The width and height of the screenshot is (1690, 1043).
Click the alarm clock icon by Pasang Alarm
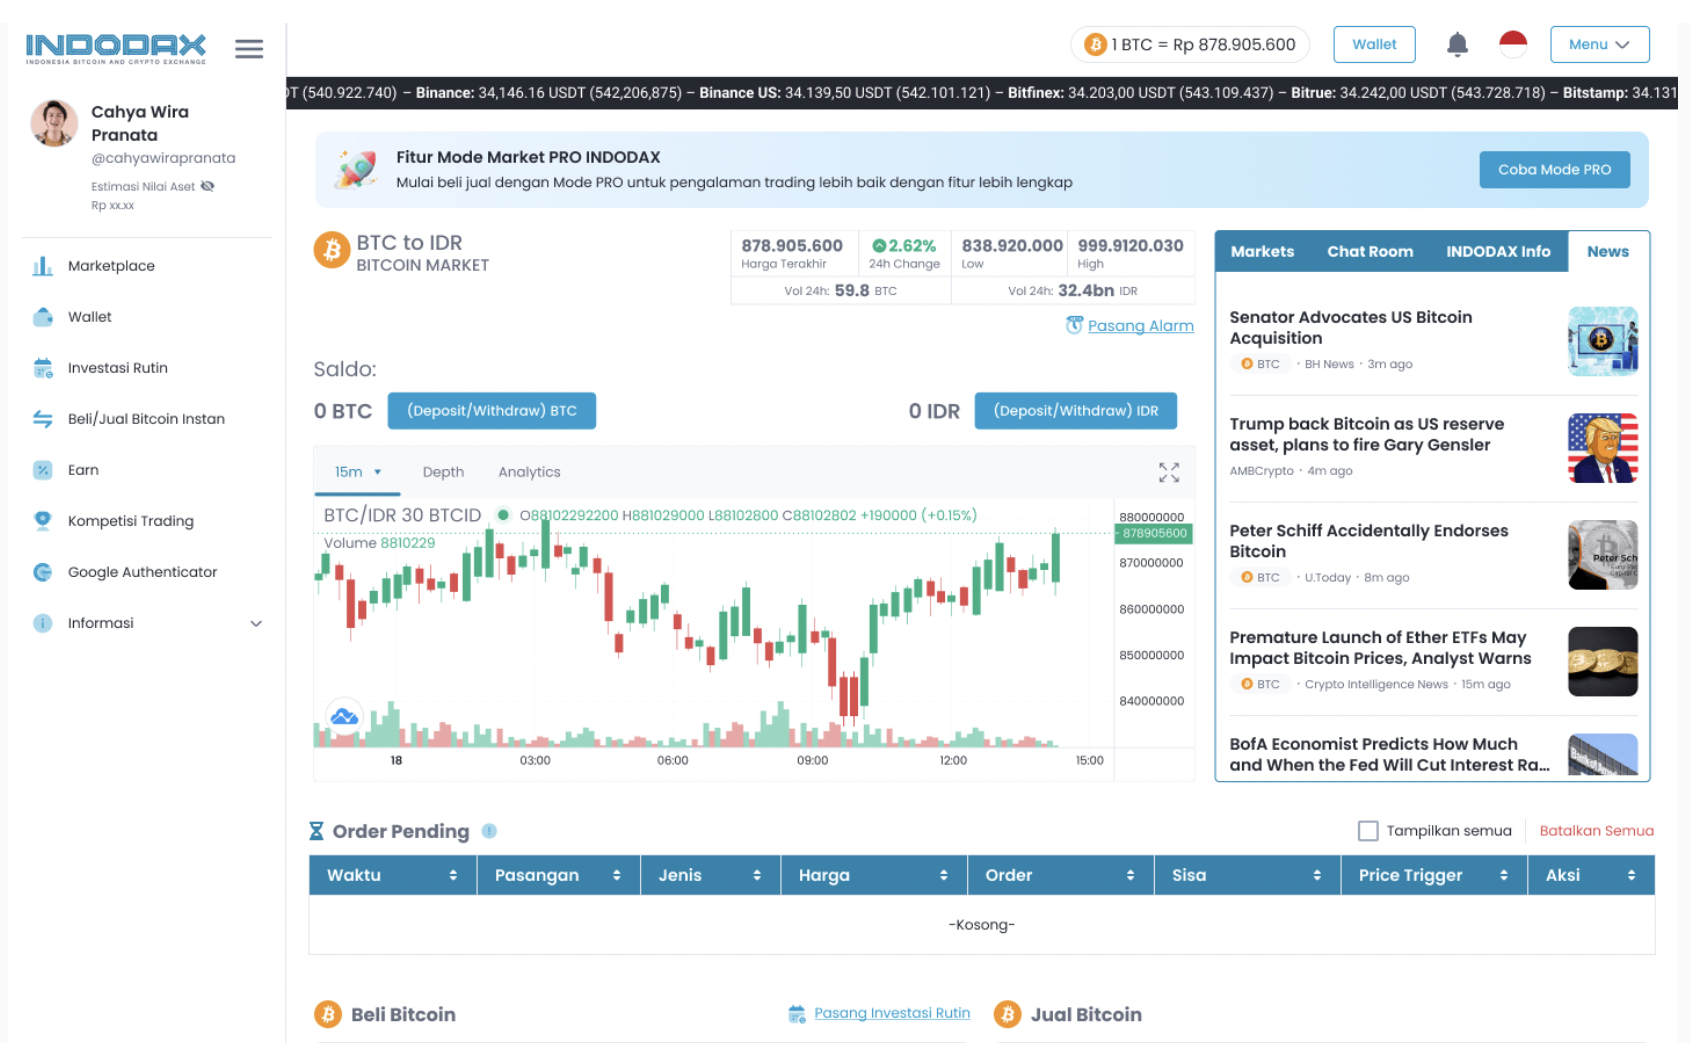(x=1074, y=325)
